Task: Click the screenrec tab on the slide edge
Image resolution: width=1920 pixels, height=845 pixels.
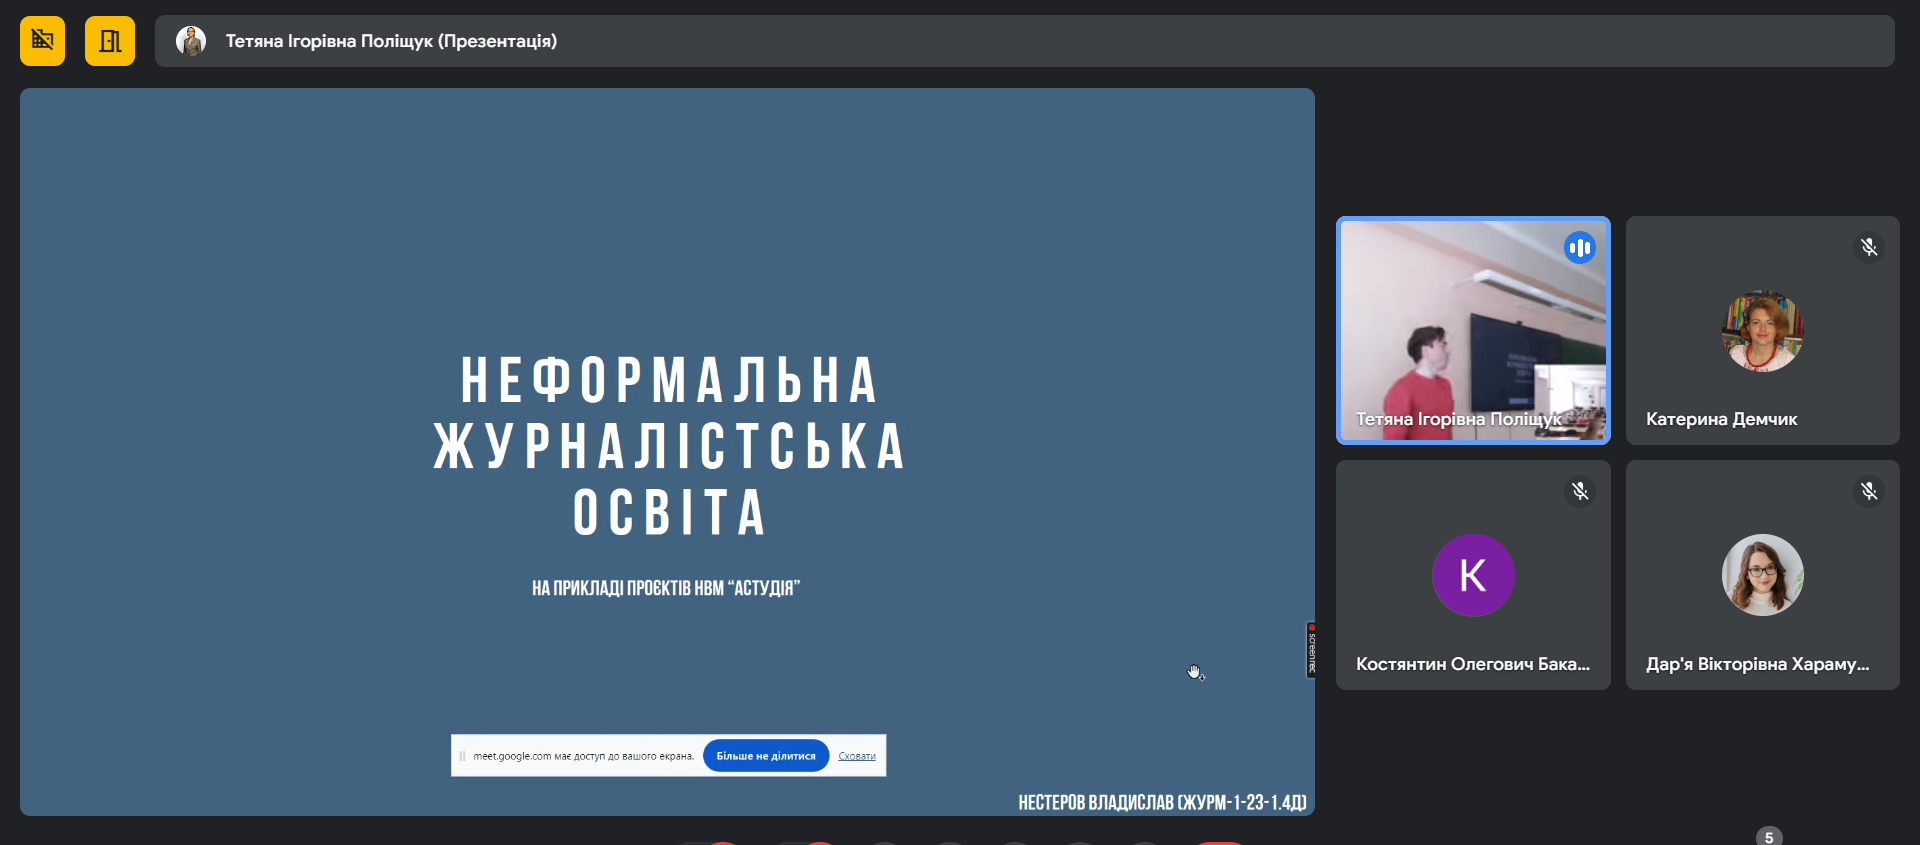Action: point(1310,650)
